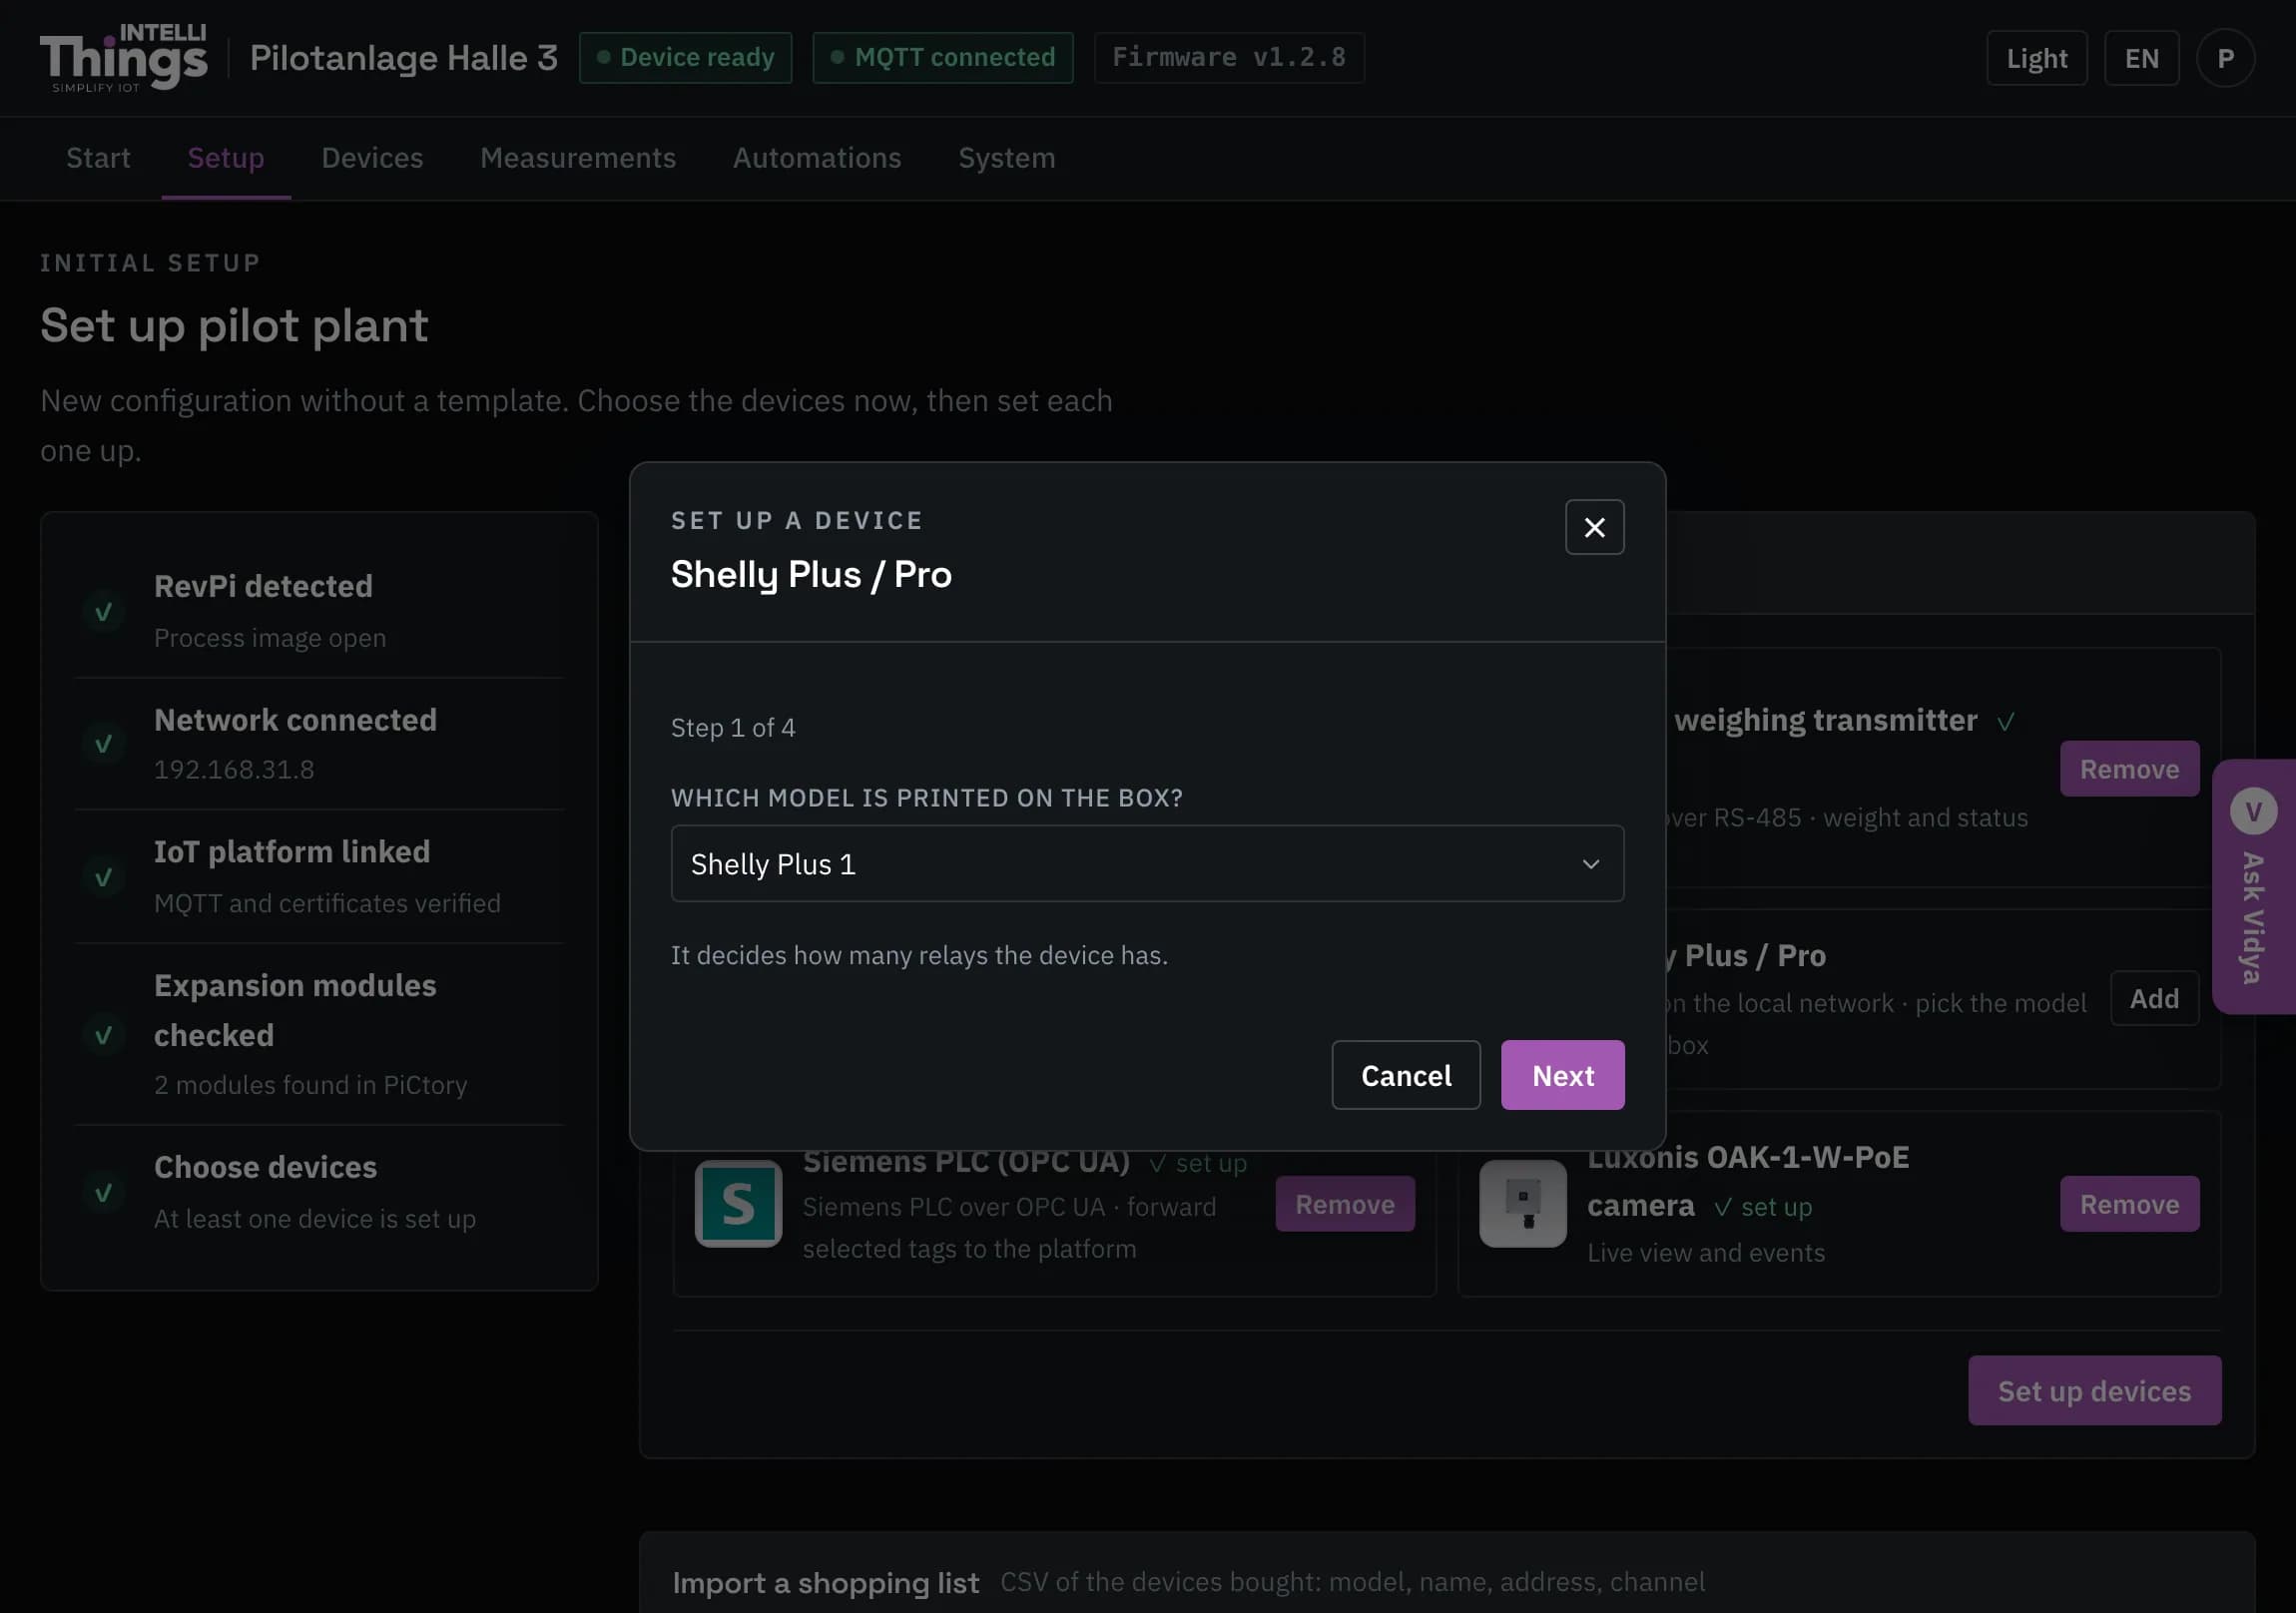2296x1613 pixels.
Task: Click the Set up pilot plant heading
Action: pyautogui.click(x=234, y=326)
